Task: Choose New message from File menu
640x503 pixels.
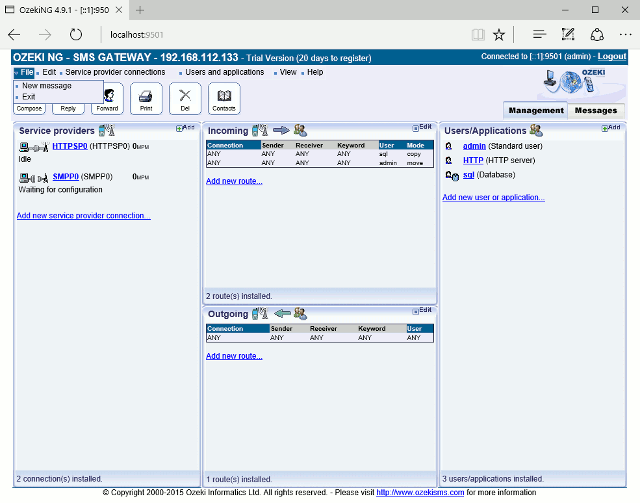Action: click(47, 86)
